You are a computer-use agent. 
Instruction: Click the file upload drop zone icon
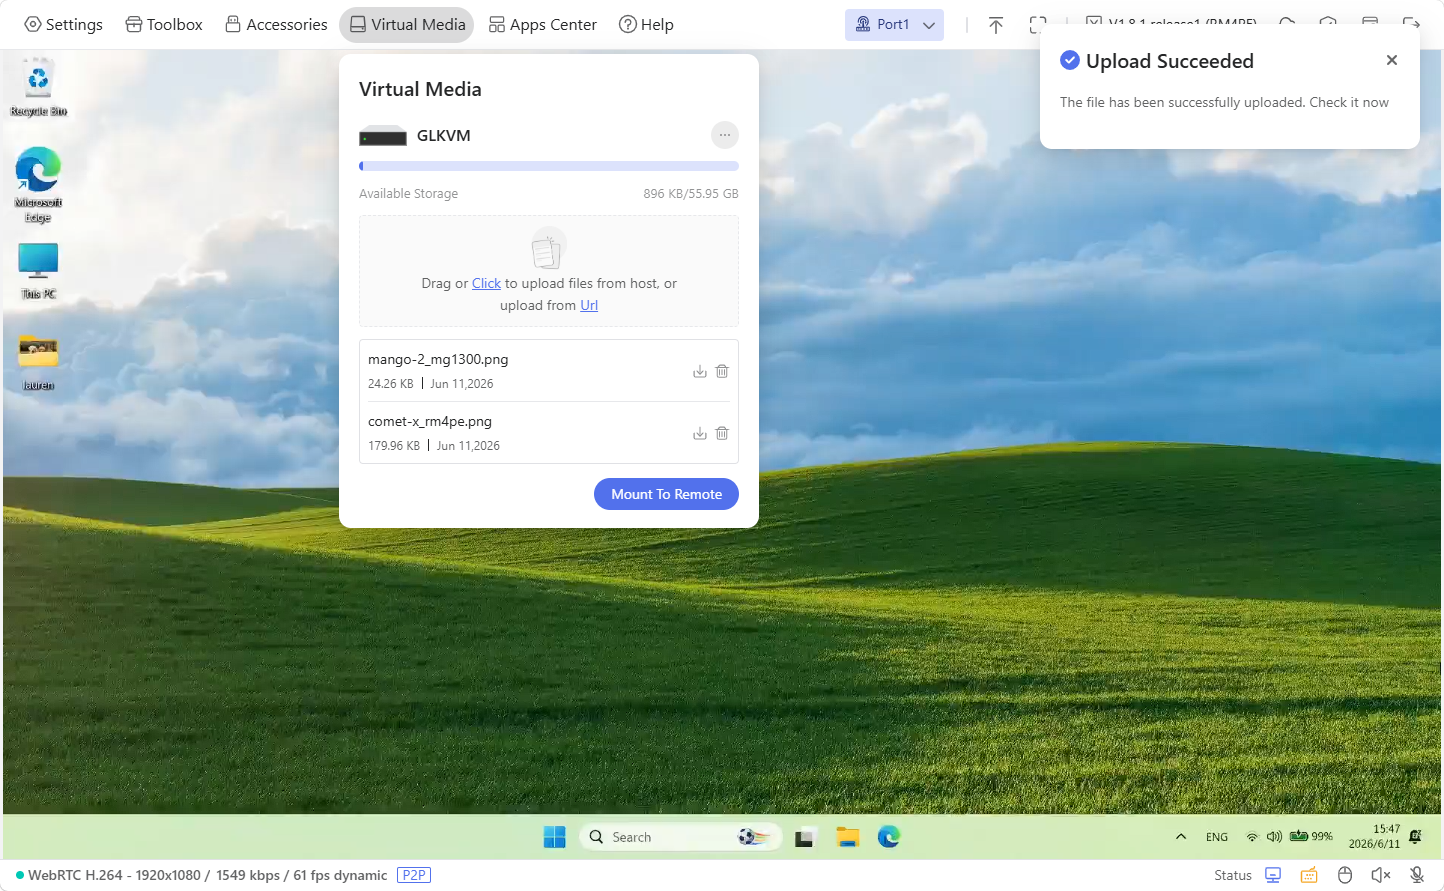548,248
